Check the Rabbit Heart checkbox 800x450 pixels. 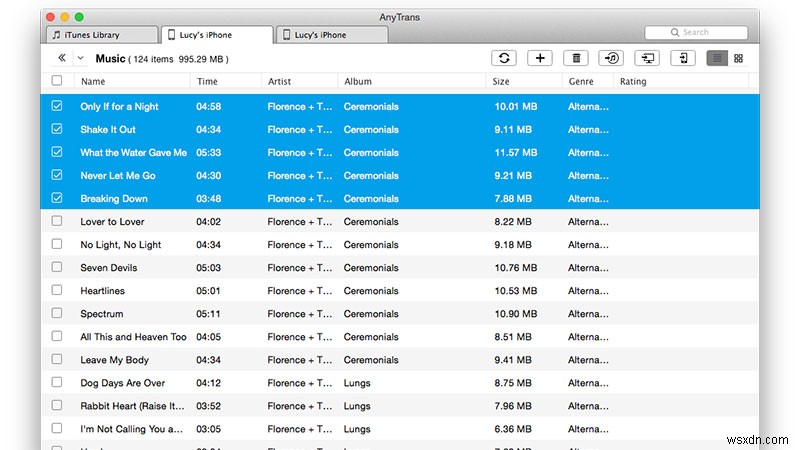tap(57, 405)
